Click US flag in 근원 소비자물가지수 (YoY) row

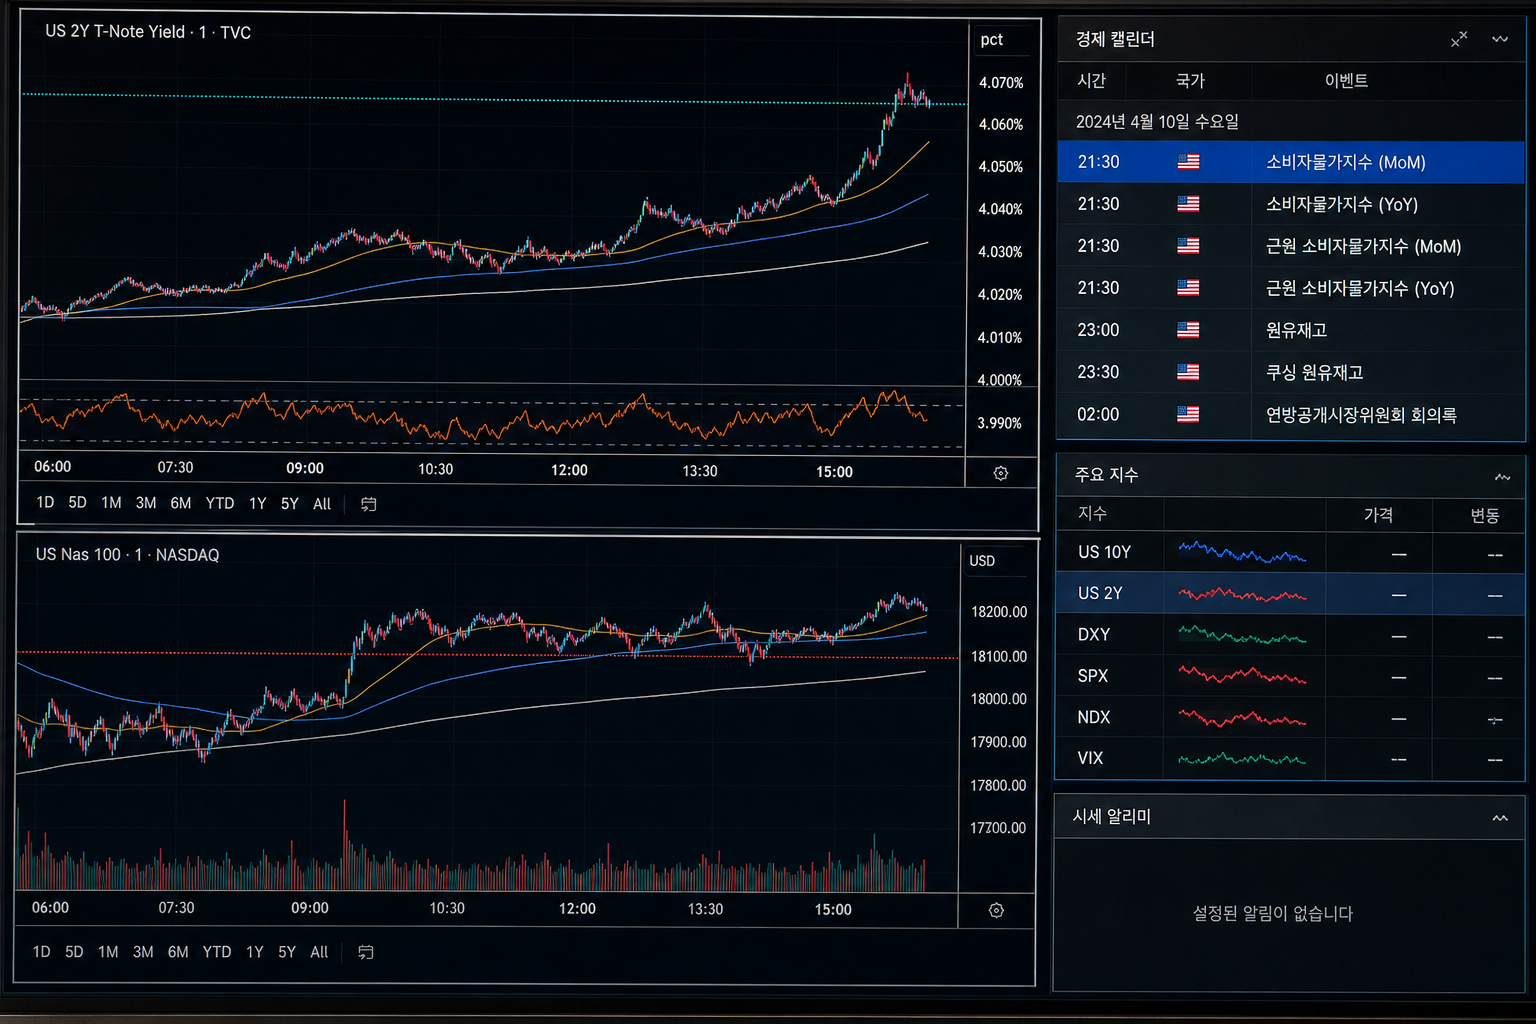click(1188, 288)
